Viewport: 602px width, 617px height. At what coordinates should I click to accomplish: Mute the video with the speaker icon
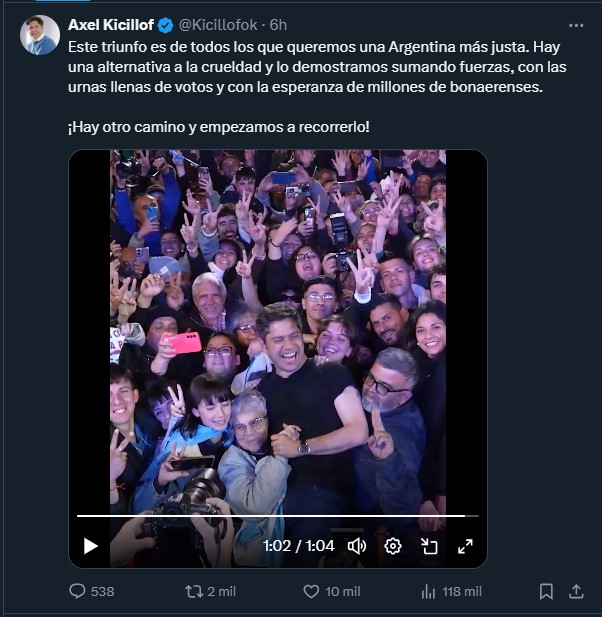(x=357, y=546)
